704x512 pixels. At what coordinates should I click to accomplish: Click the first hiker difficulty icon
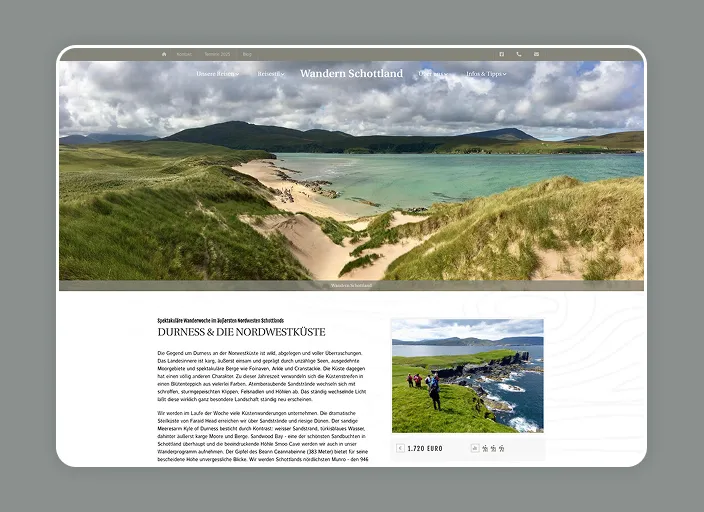pos(485,448)
